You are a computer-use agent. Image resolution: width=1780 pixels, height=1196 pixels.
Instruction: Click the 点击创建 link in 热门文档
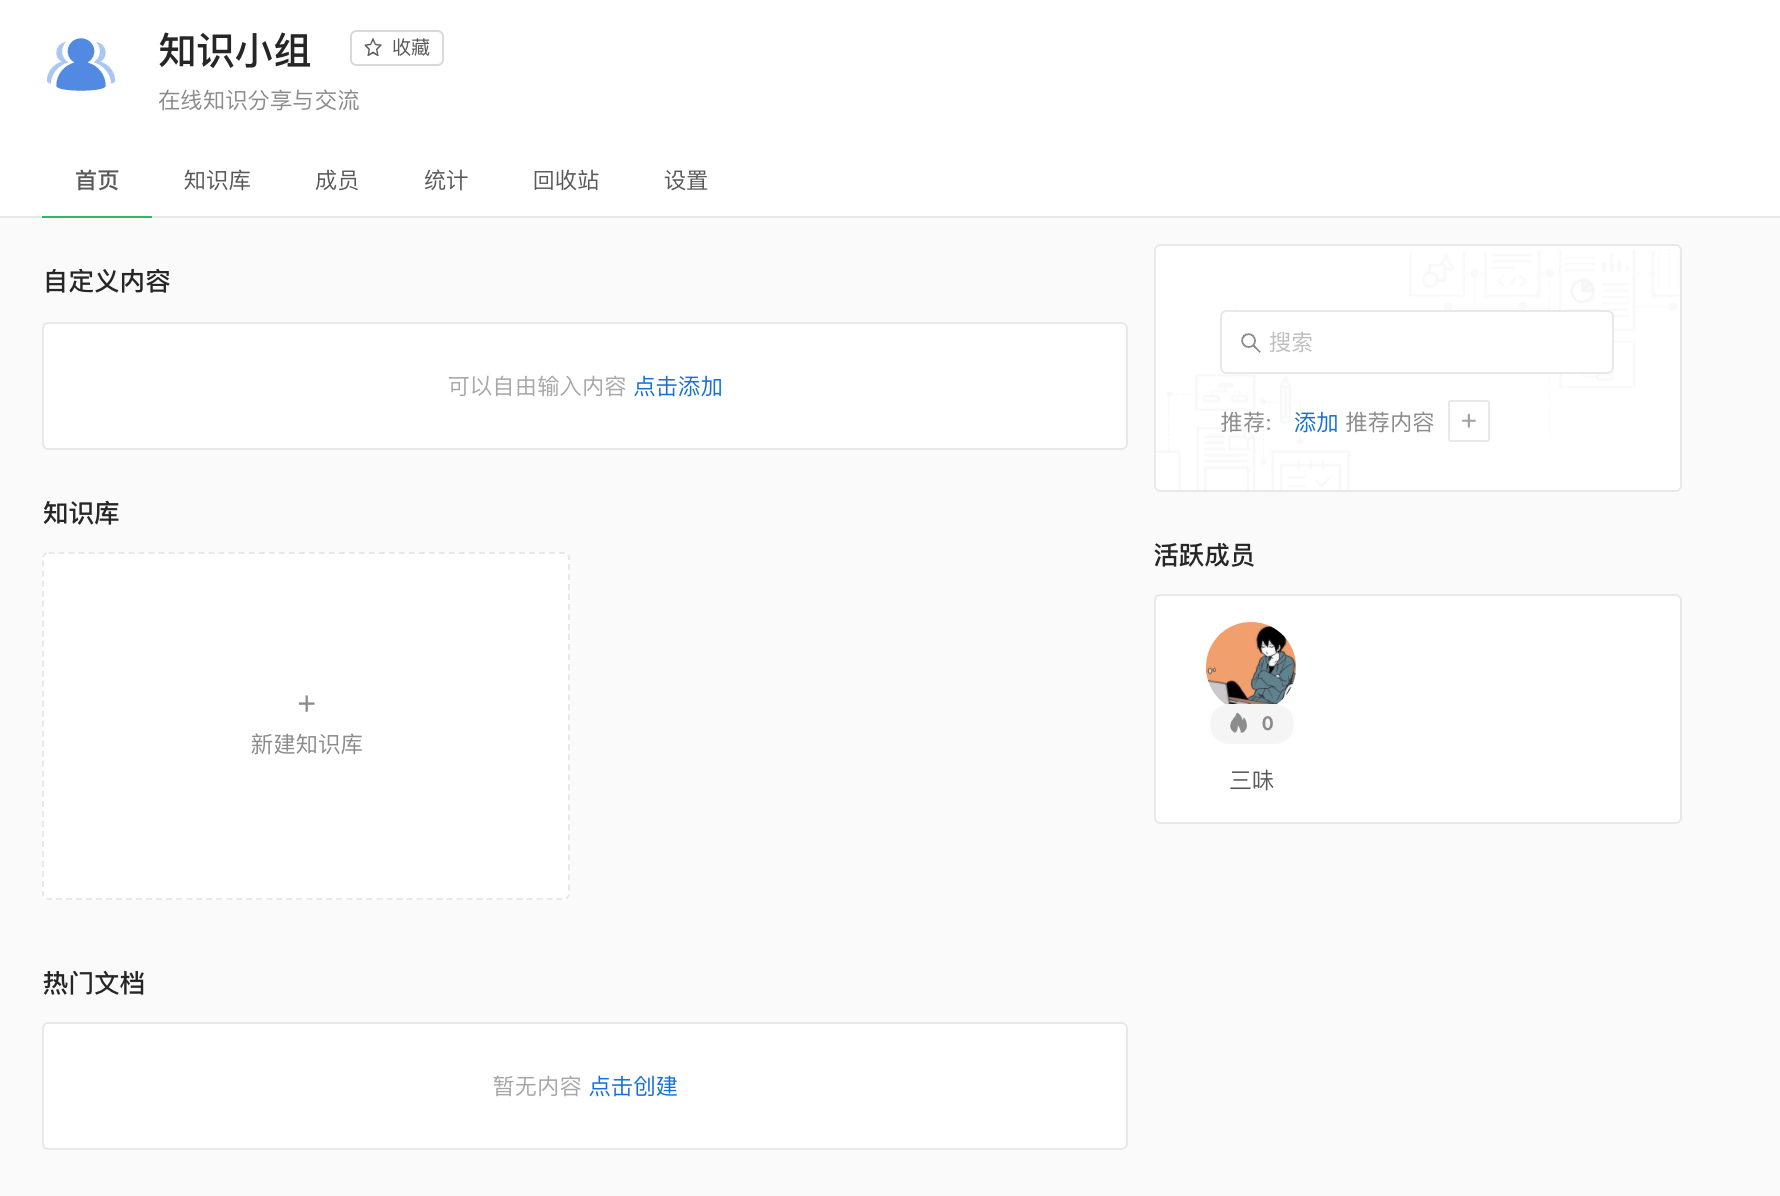point(634,1087)
